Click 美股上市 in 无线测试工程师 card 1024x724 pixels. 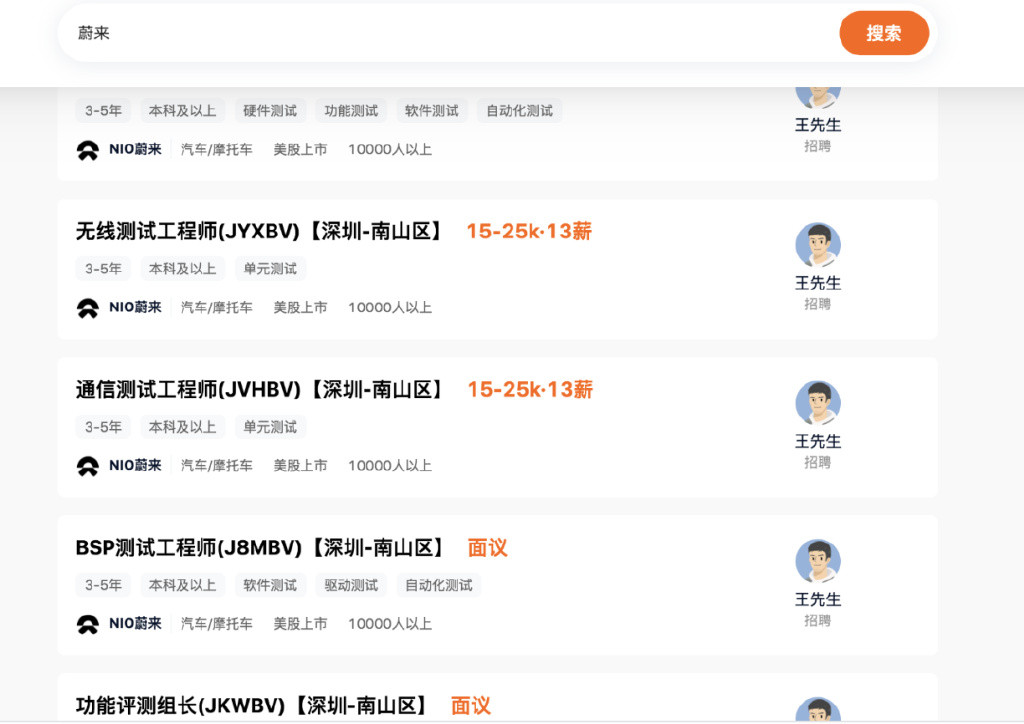tap(300, 307)
